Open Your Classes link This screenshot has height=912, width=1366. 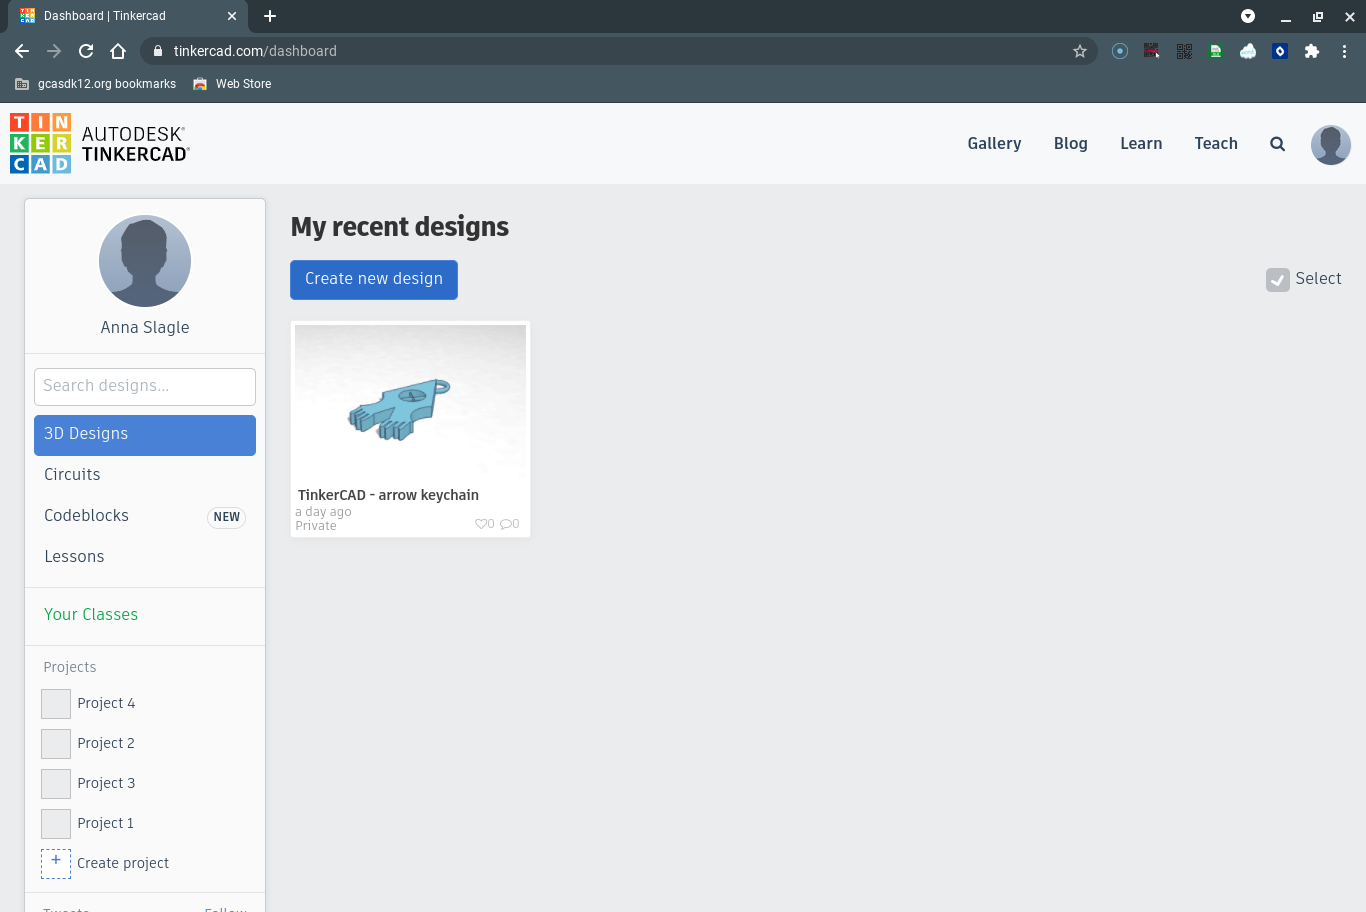coord(91,615)
